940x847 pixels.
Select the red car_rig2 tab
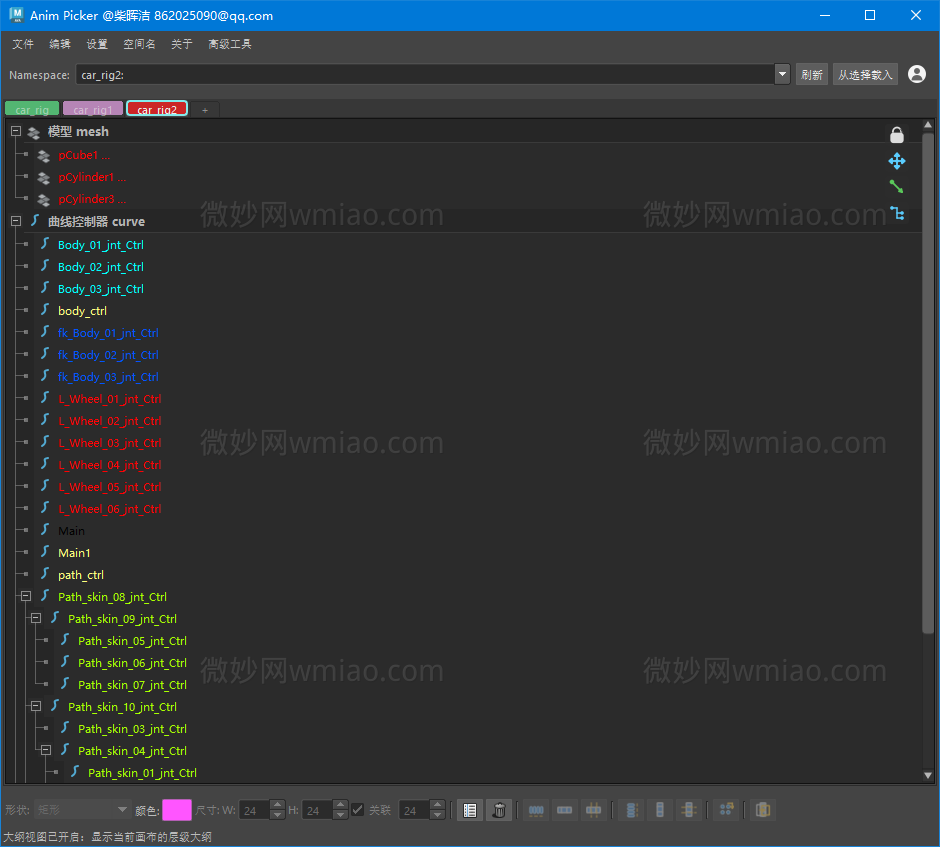(157, 109)
